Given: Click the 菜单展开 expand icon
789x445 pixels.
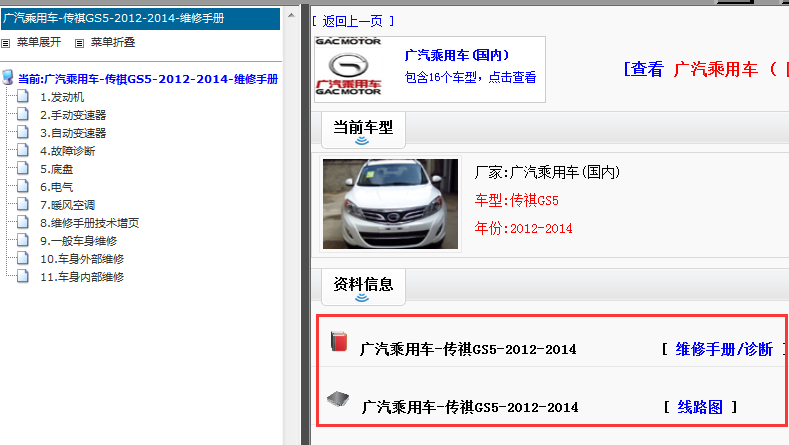Looking at the screenshot, I should (6, 43).
